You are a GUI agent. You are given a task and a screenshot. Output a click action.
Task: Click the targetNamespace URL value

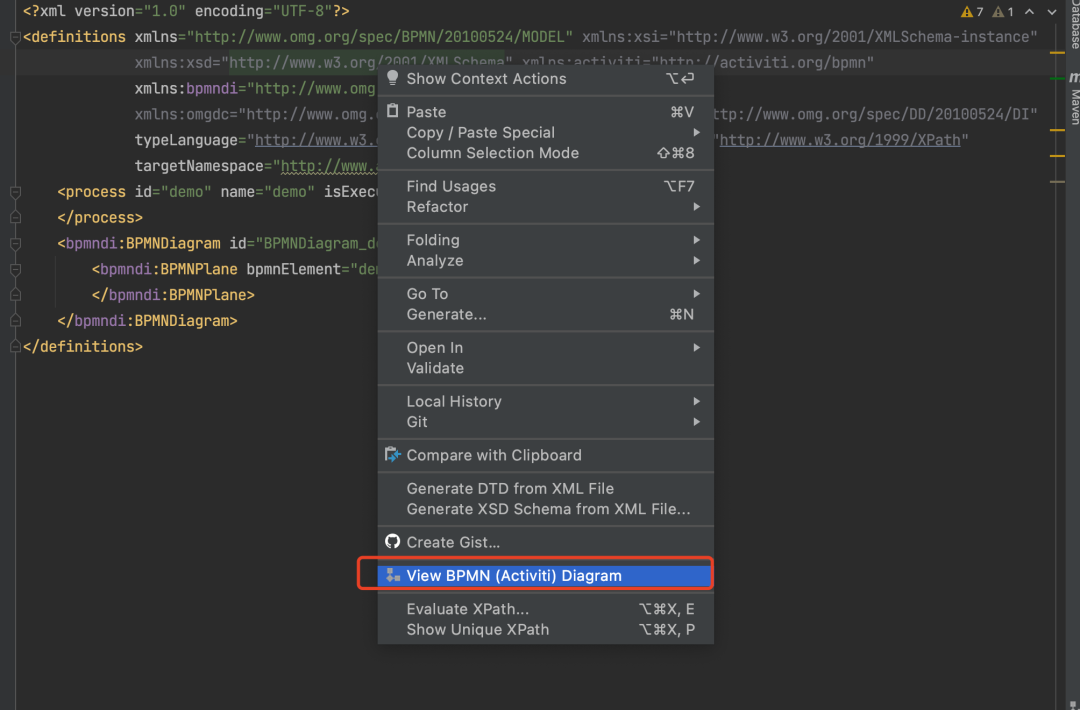tap(329, 166)
